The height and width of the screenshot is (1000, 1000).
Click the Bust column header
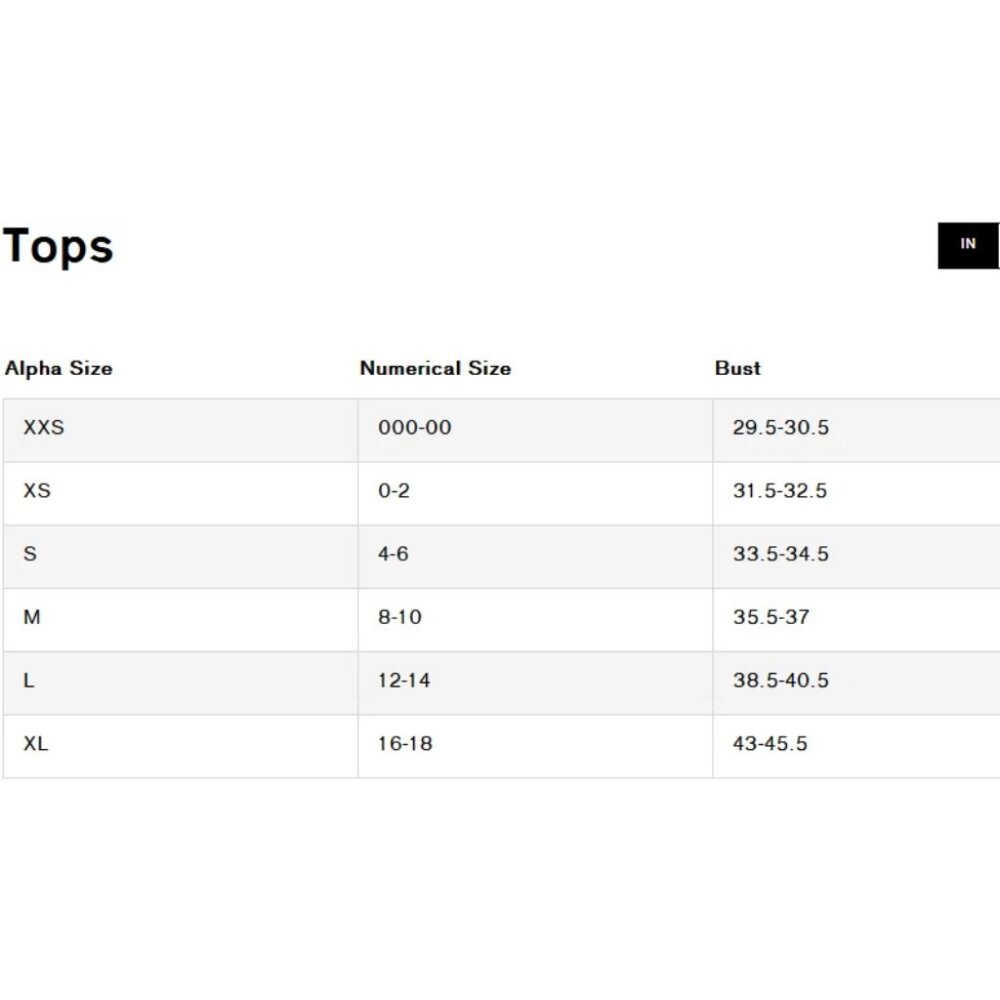pos(738,369)
